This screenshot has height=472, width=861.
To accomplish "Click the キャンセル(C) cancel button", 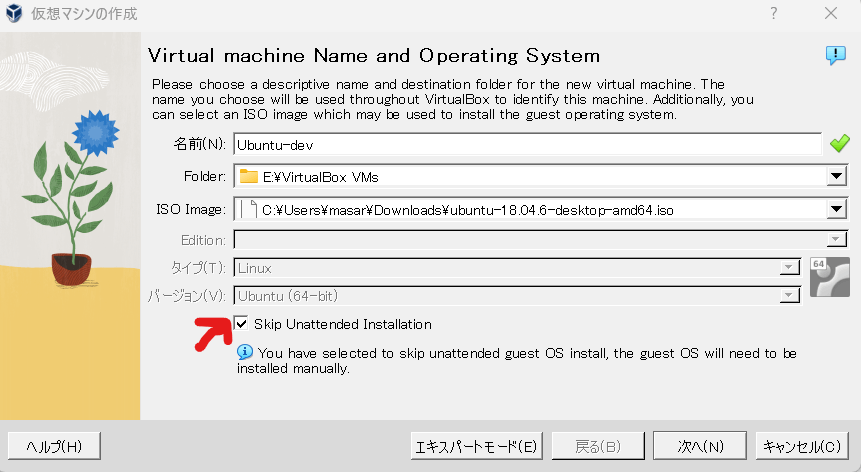I will (802, 446).
